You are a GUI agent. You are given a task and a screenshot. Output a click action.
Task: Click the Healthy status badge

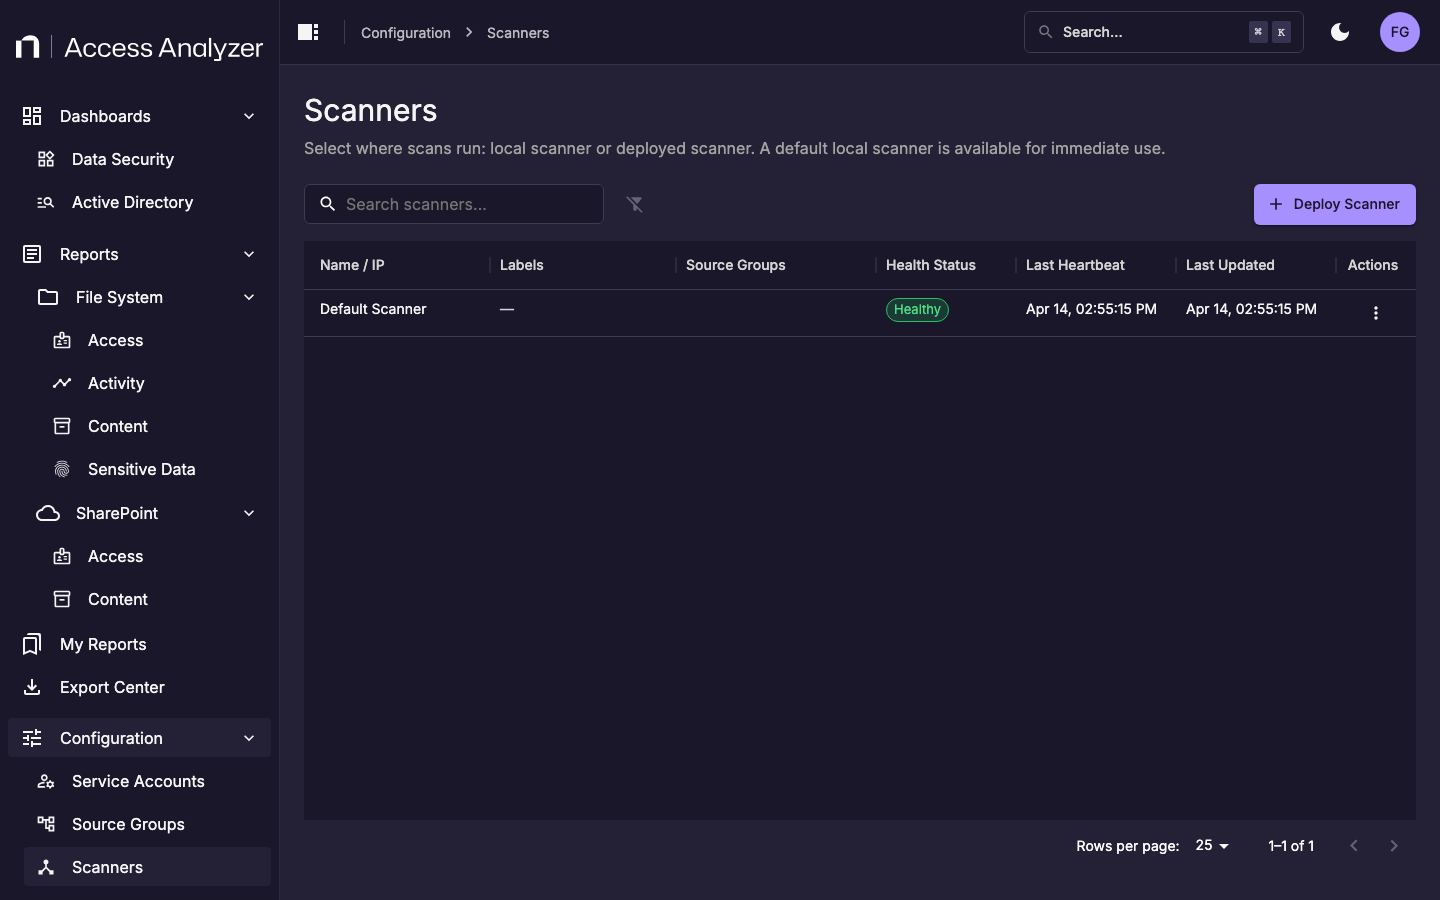[x=917, y=309]
